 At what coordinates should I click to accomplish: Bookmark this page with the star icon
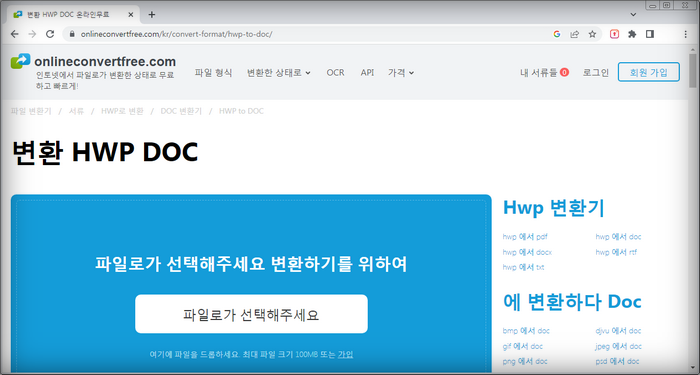coord(592,34)
